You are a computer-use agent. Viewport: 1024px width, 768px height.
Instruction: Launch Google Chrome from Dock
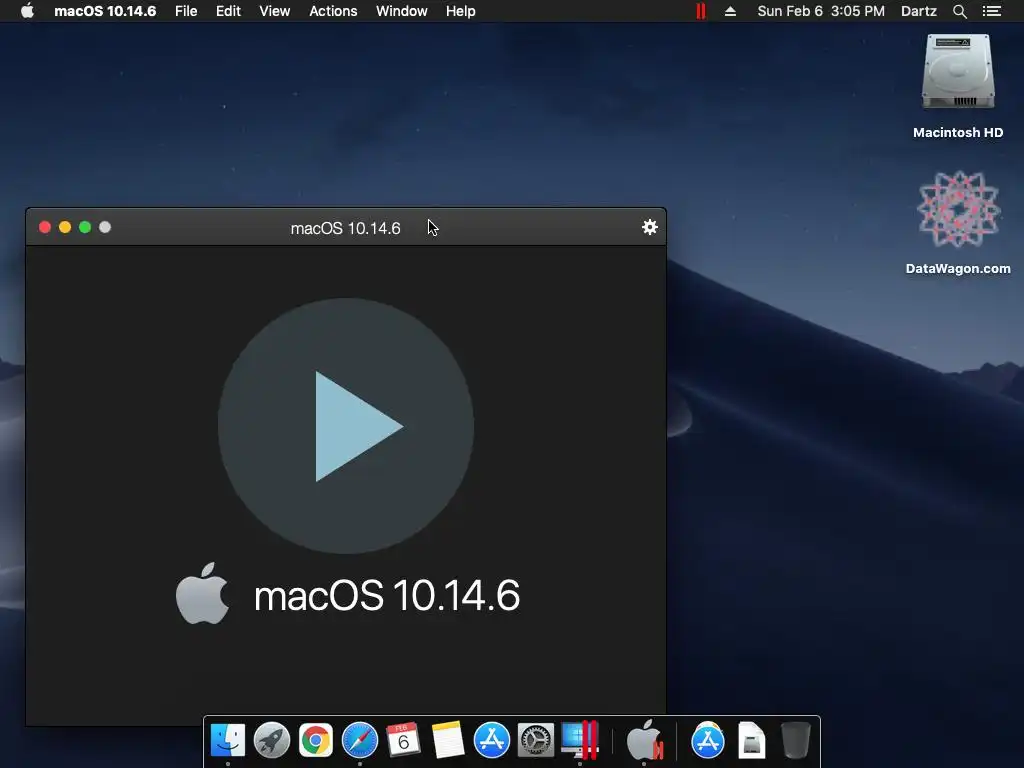tap(315, 740)
